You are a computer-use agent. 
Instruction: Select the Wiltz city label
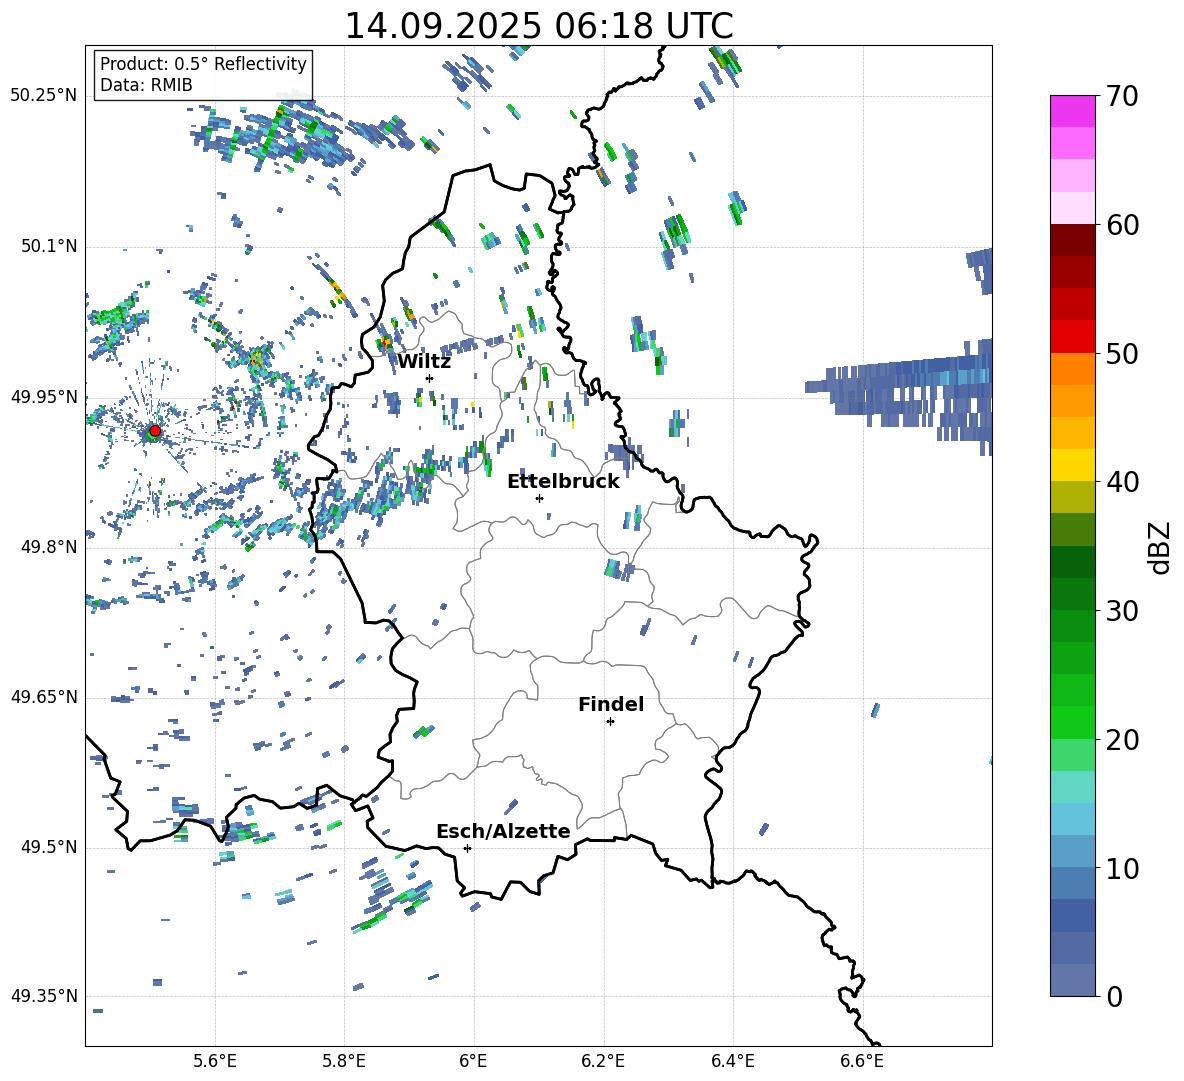(x=424, y=361)
